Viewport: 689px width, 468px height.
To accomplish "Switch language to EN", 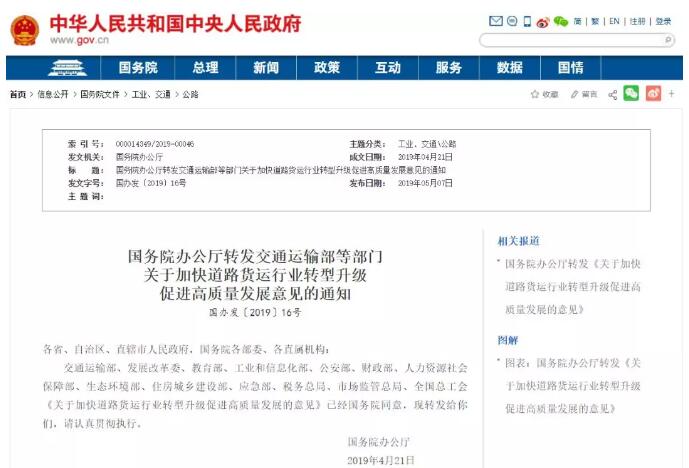I will (x=614, y=21).
